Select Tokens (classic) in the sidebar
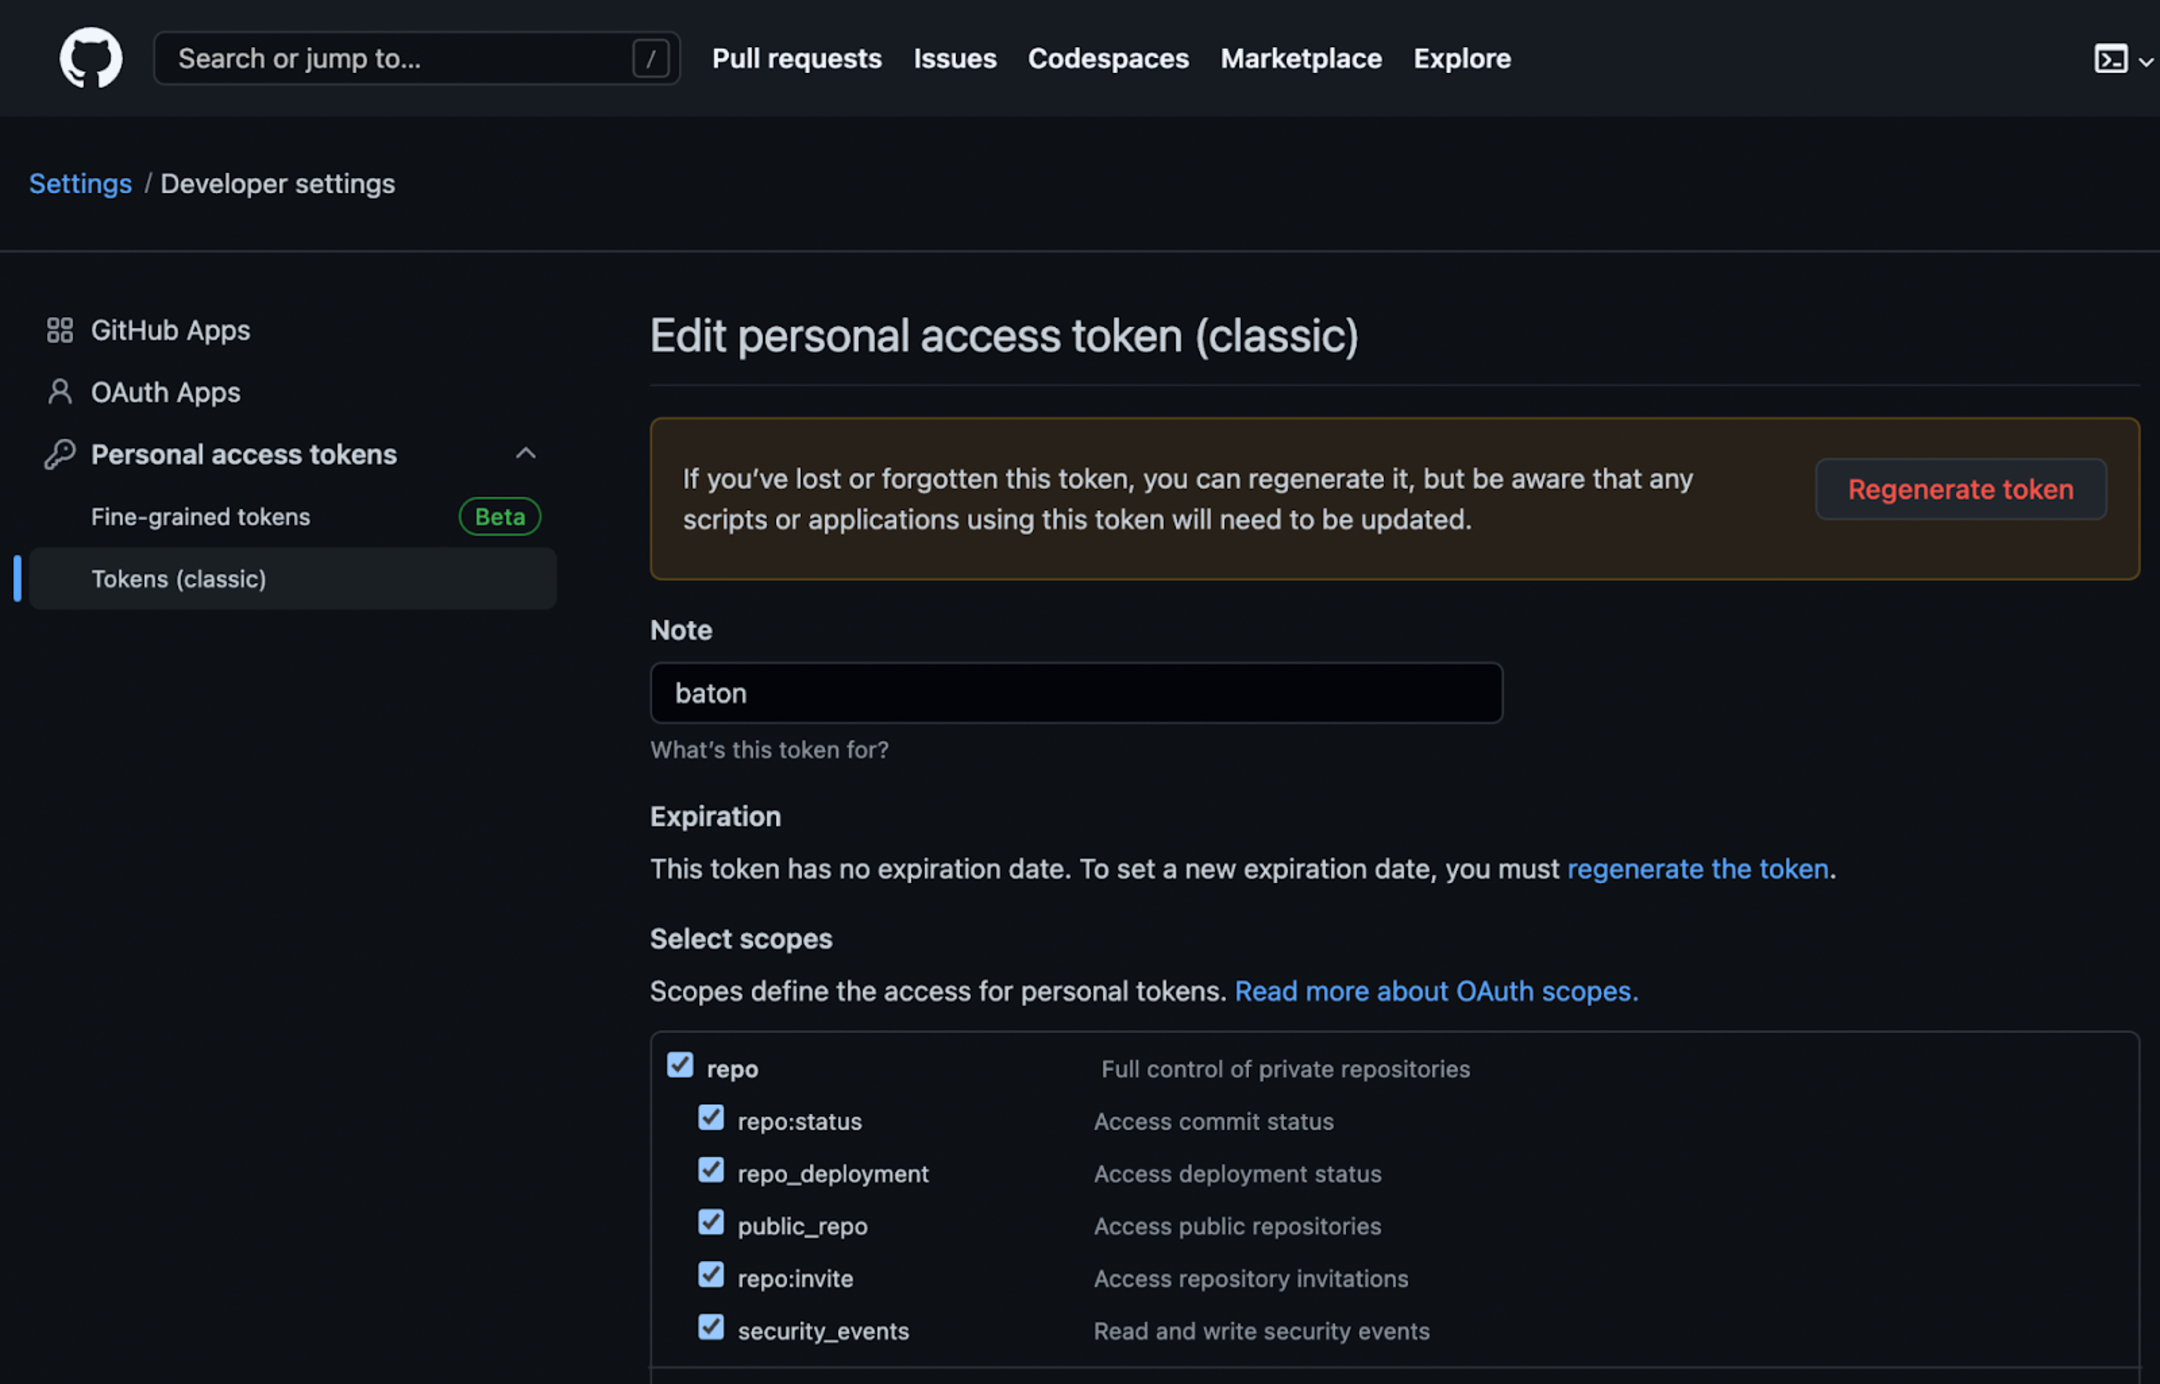The image size is (2160, 1384). click(179, 578)
